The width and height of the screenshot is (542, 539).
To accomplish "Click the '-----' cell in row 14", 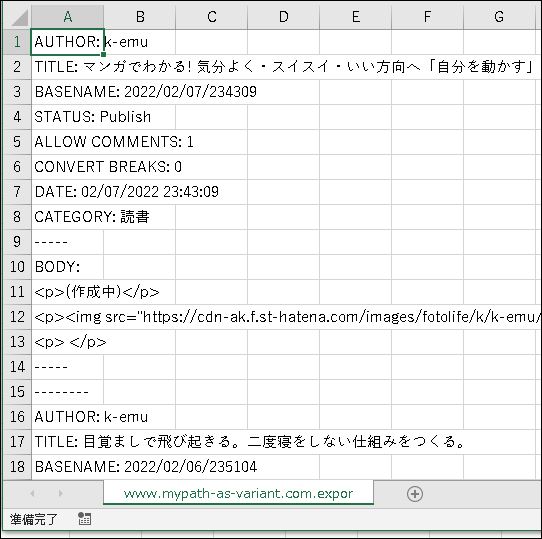I will coord(67,367).
